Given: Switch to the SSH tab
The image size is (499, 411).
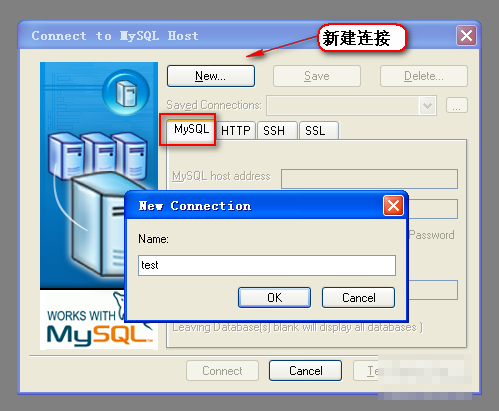Looking at the screenshot, I should (x=277, y=131).
